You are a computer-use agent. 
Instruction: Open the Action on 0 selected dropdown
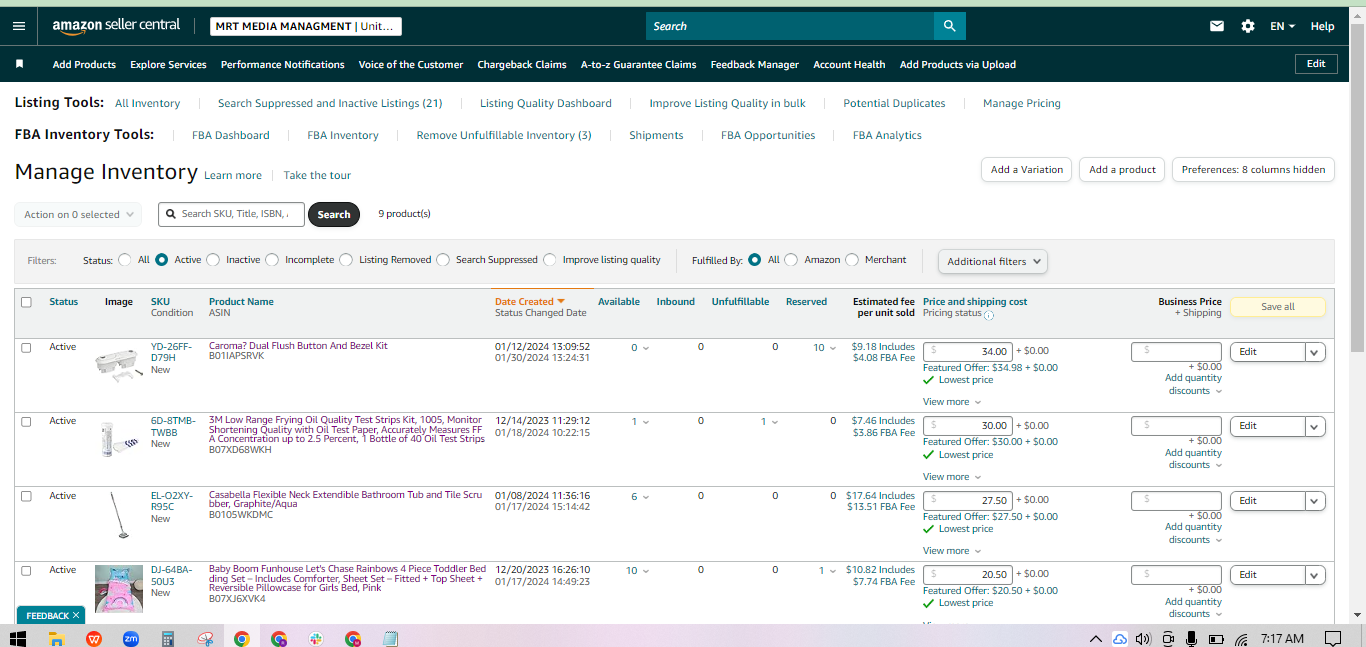point(78,215)
